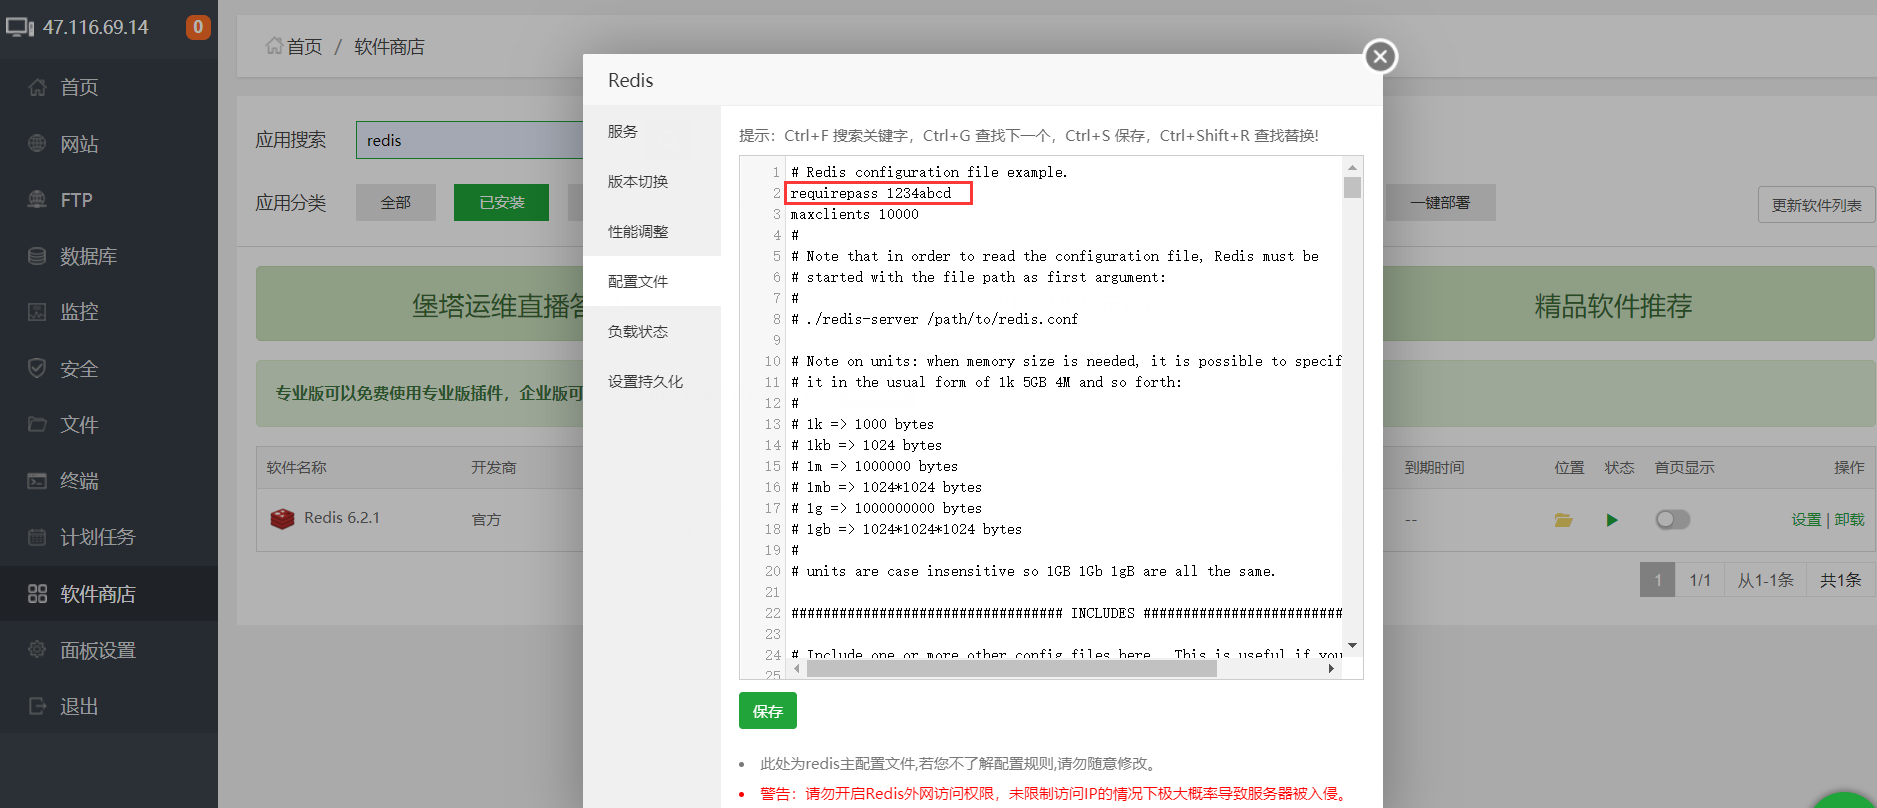Click the orange notification badge showing 0
This screenshot has width=1877, height=808.
[x=198, y=27]
